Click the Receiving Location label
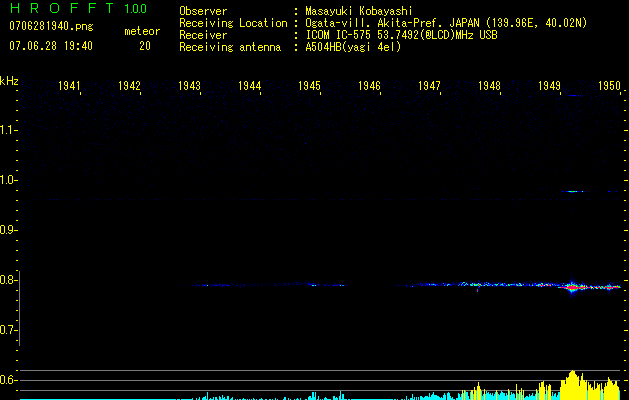 pyautogui.click(x=233, y=23)
